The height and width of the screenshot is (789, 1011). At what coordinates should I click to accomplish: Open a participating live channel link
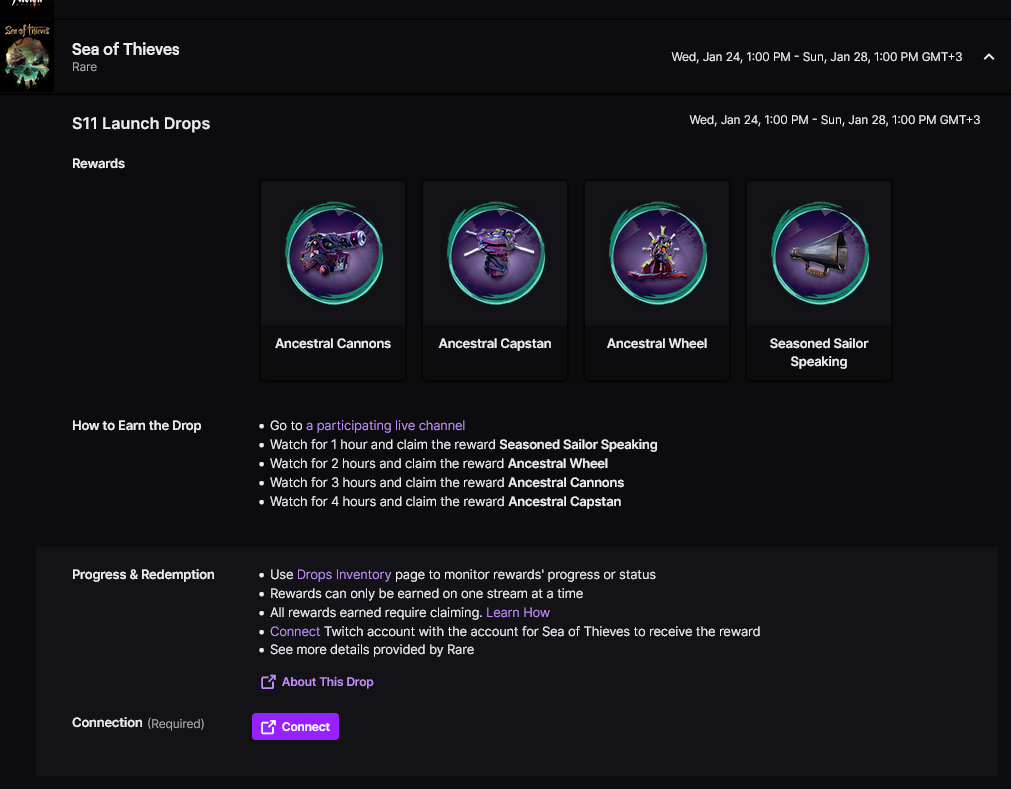click(386, 425)
